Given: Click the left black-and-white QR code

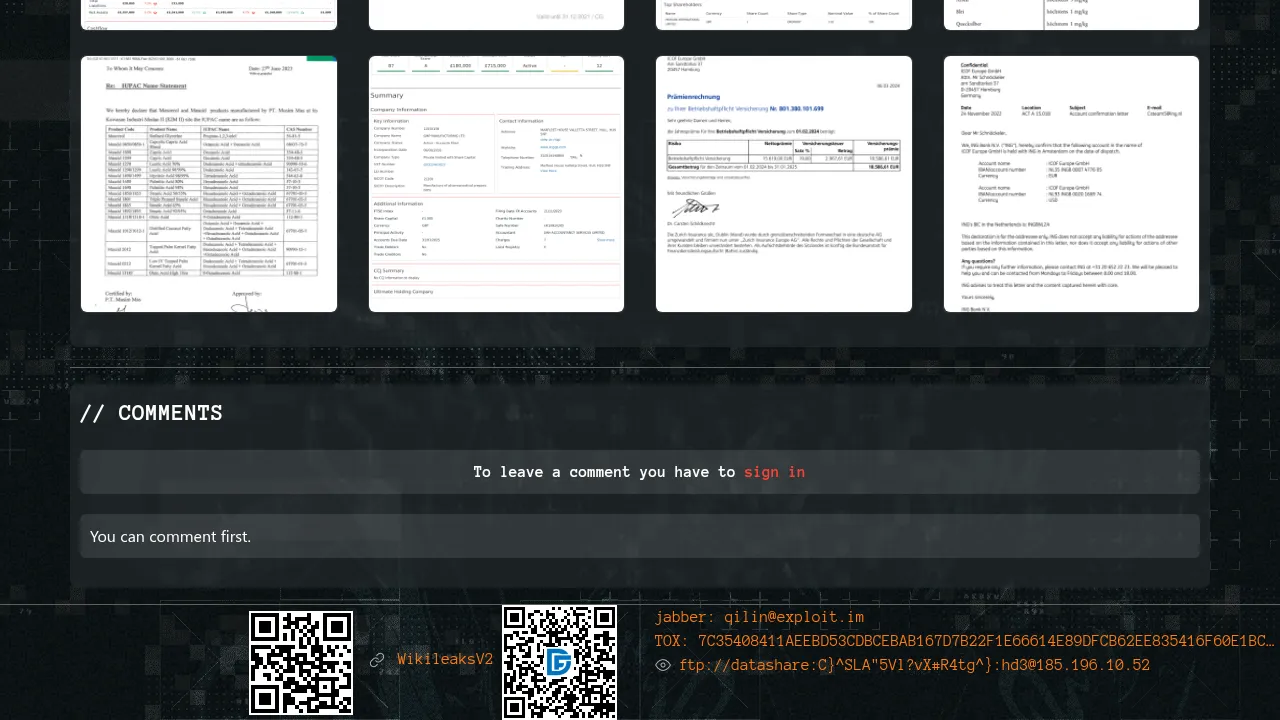Looking at the screenshot, I should (301, 663).
